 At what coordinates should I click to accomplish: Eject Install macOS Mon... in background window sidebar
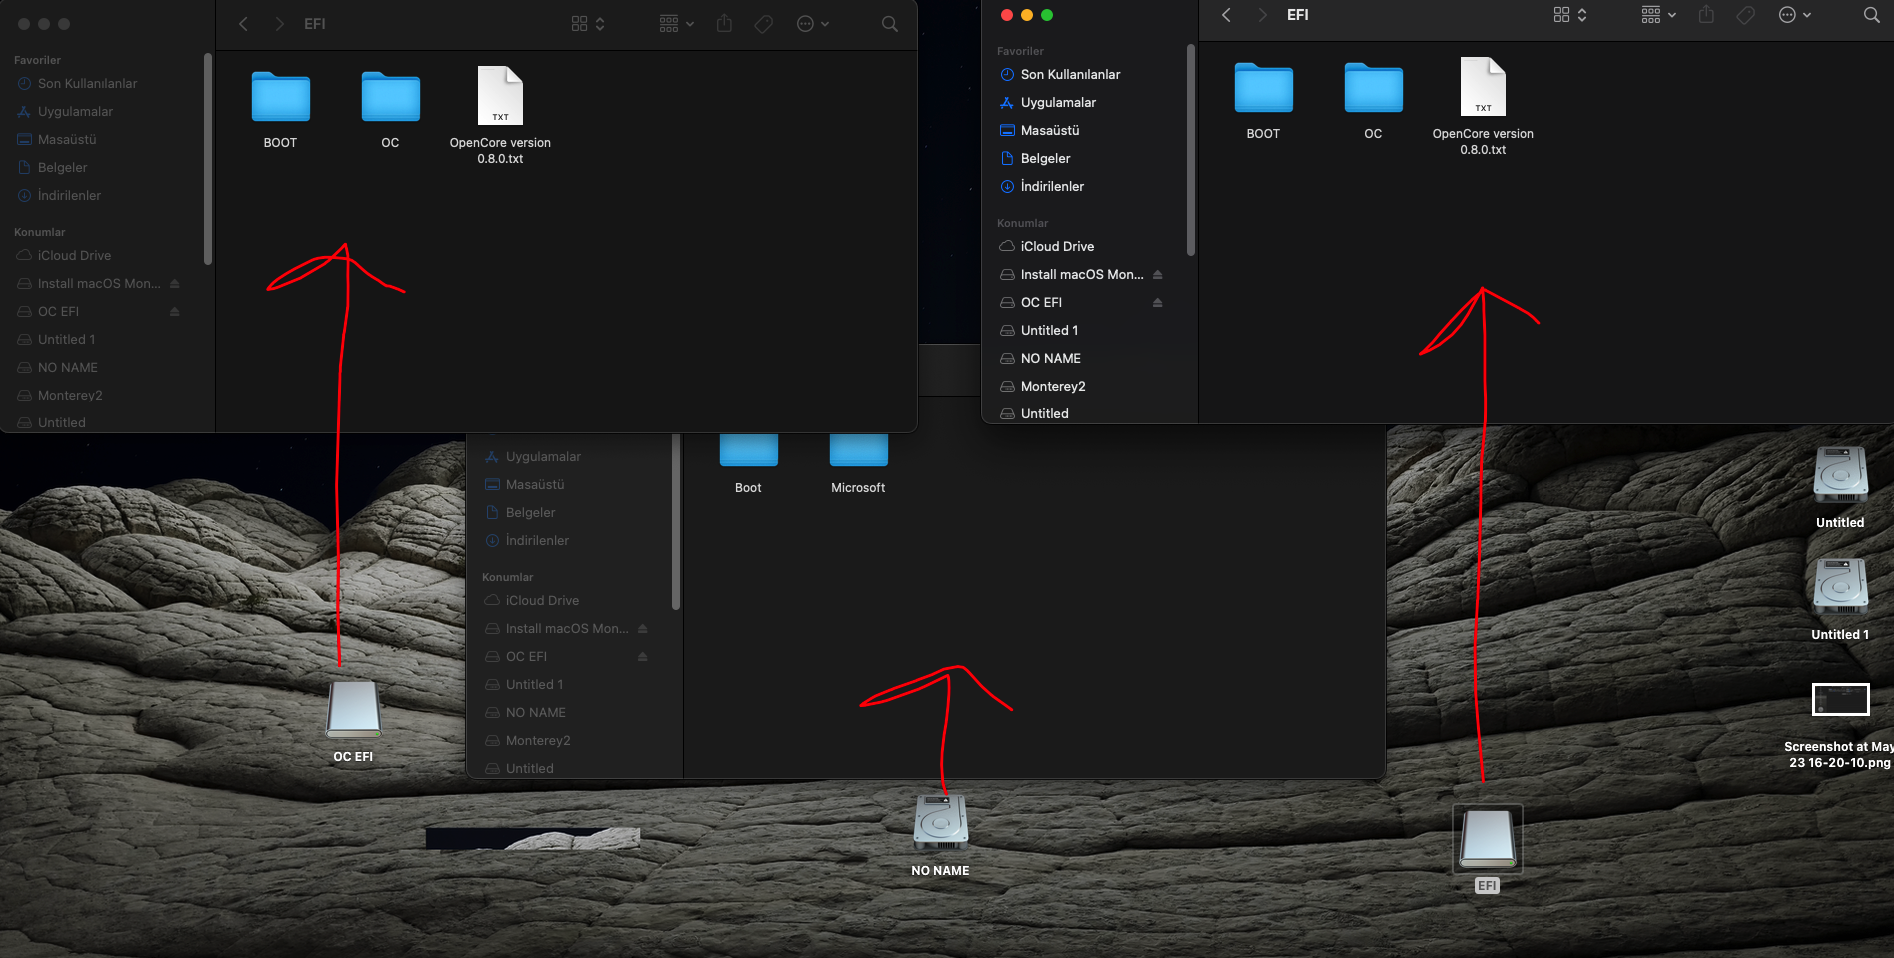pos(643,628)
